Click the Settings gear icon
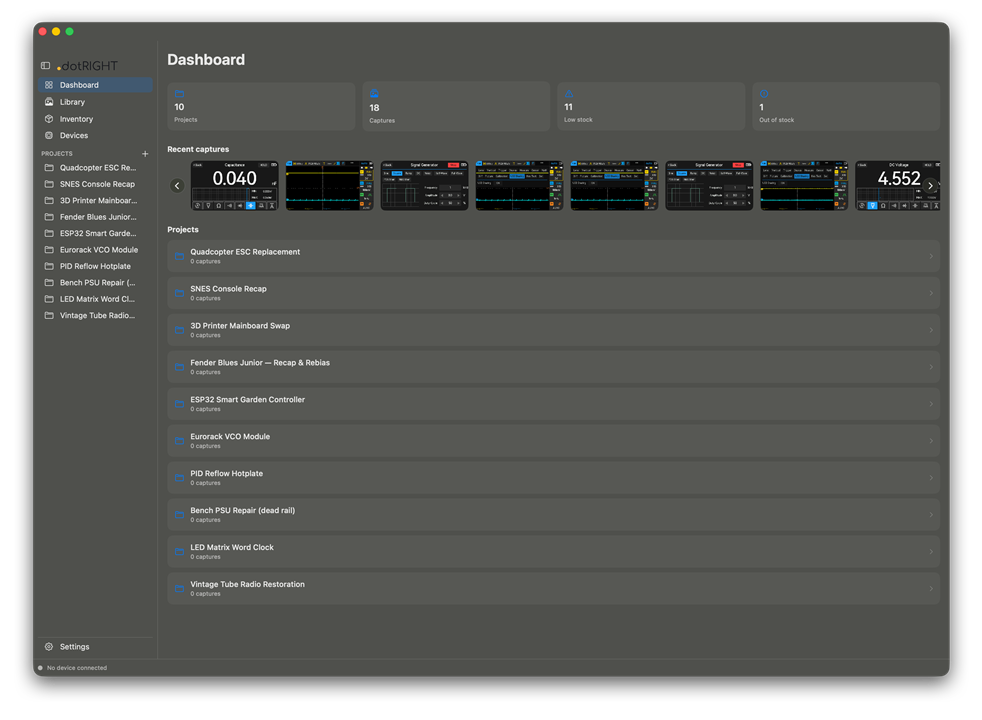The height and width of the screenshot is (720, 982). (49, 647)
